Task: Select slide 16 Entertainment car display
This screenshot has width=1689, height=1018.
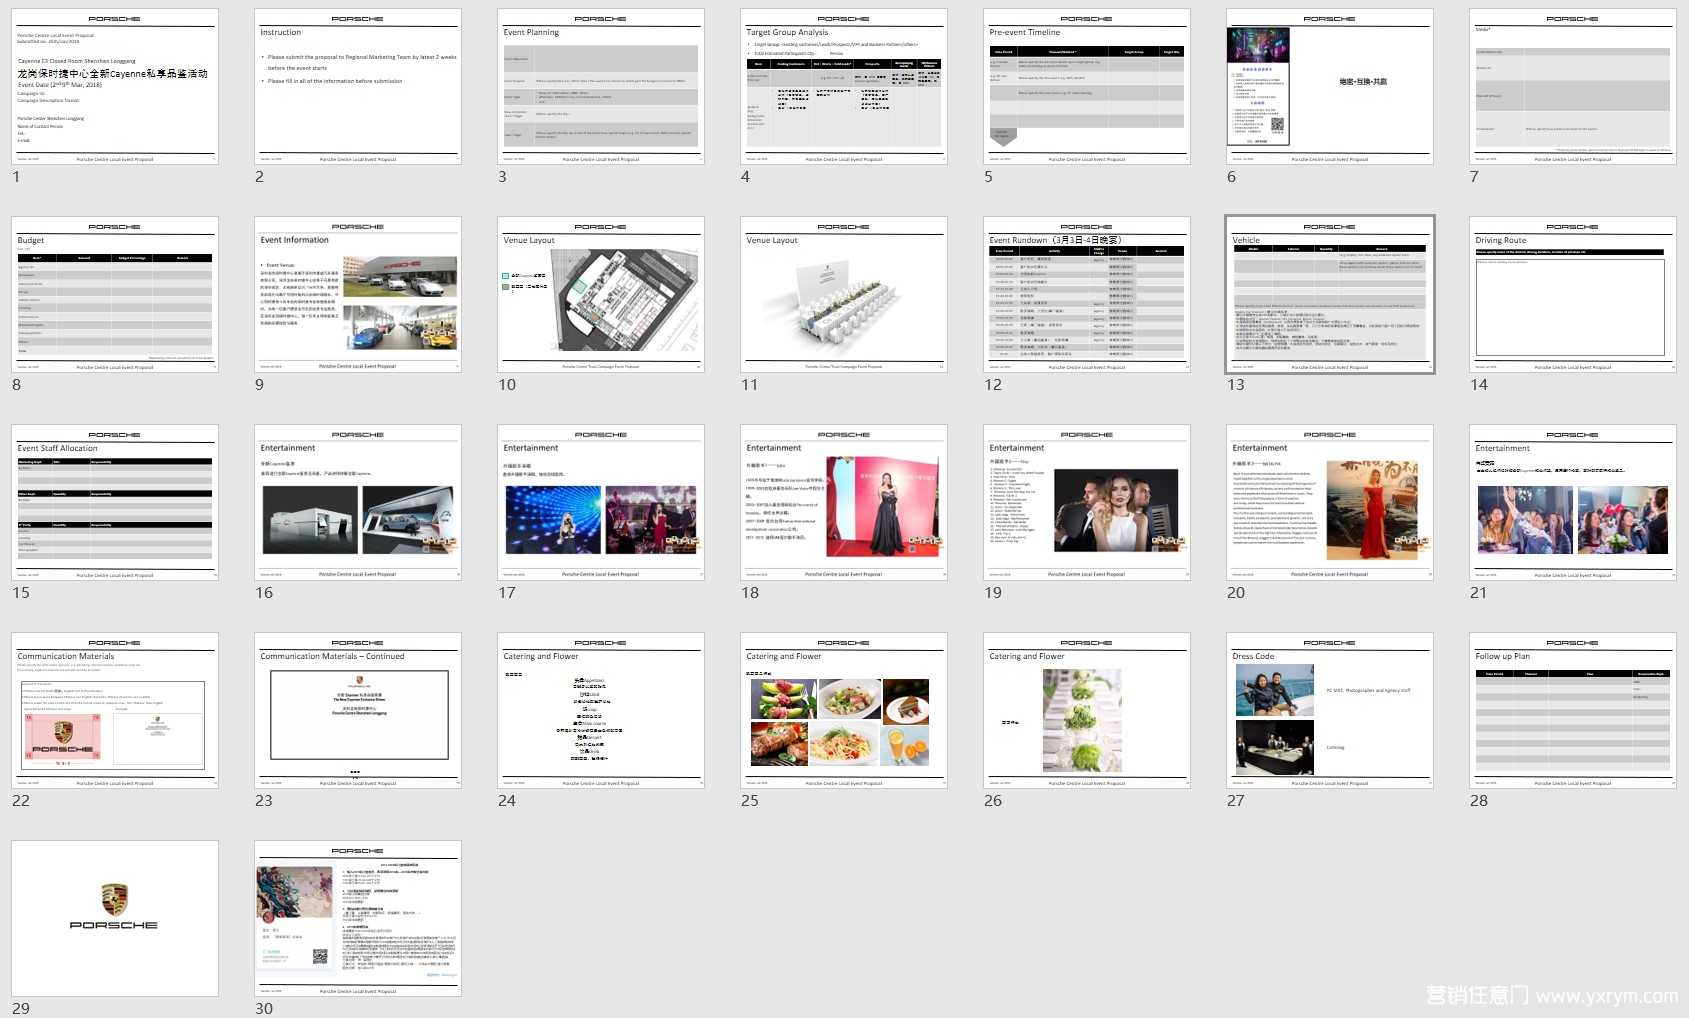Action: tap(358, 503)
